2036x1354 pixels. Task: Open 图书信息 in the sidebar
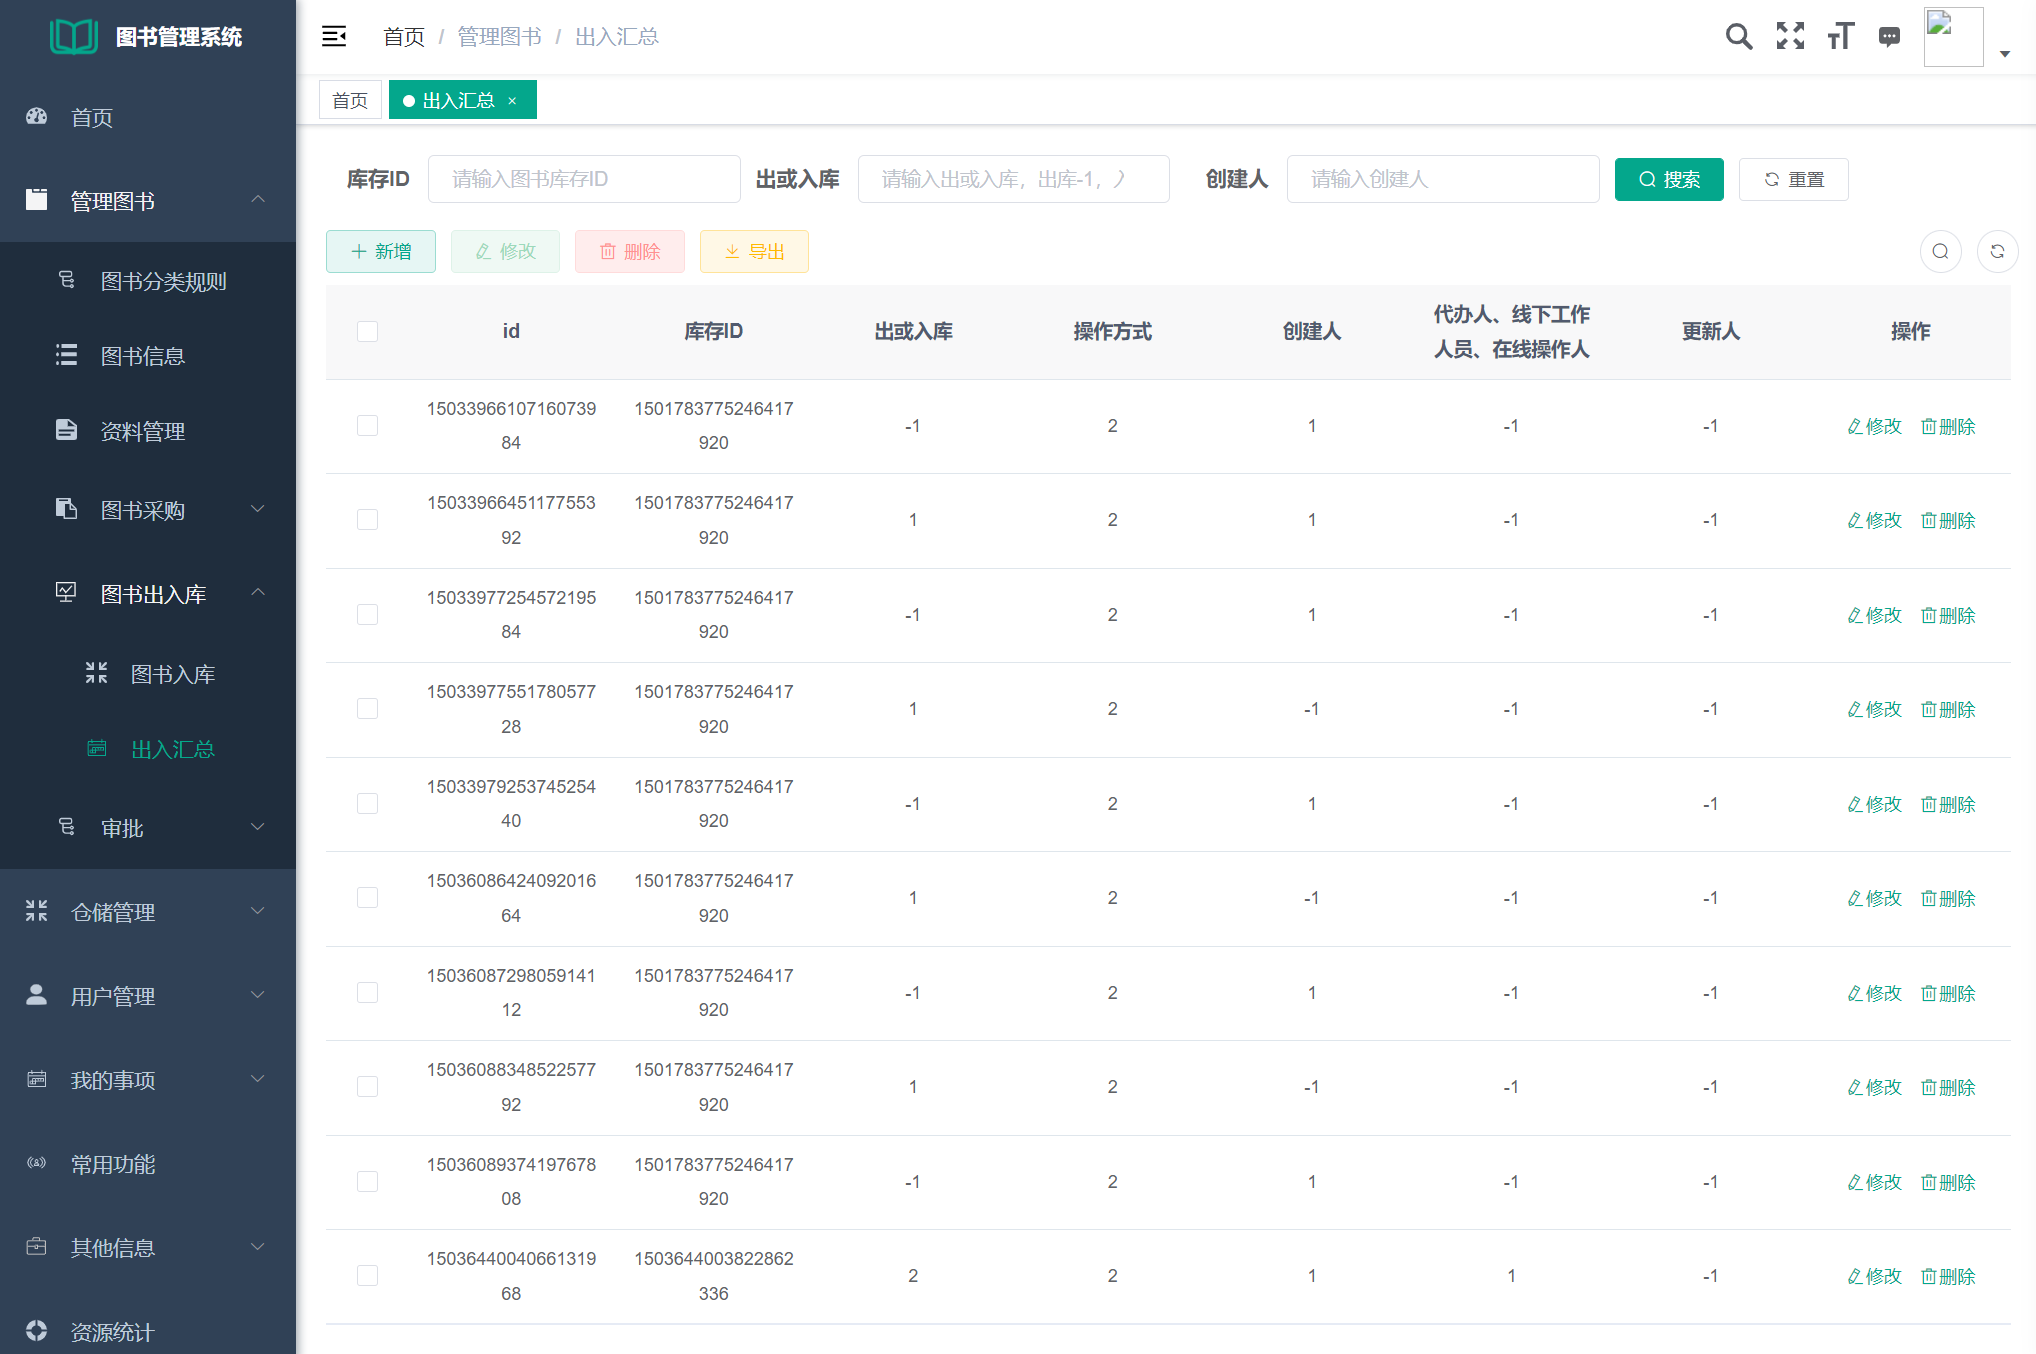143,356
